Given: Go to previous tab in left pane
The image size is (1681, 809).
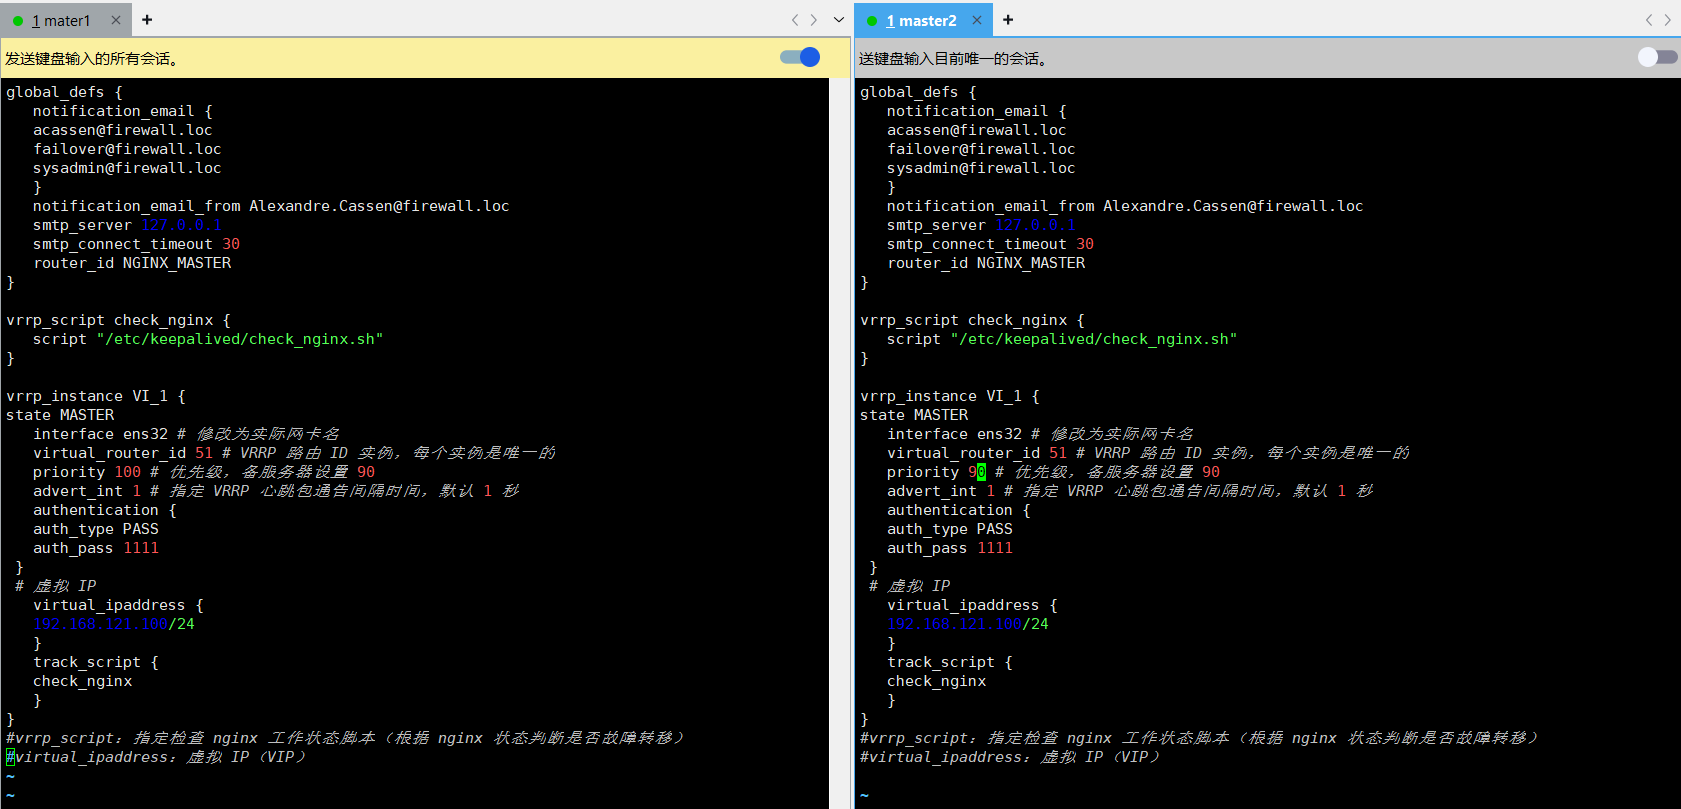Looking at the screenshot, I should point(795,20).
